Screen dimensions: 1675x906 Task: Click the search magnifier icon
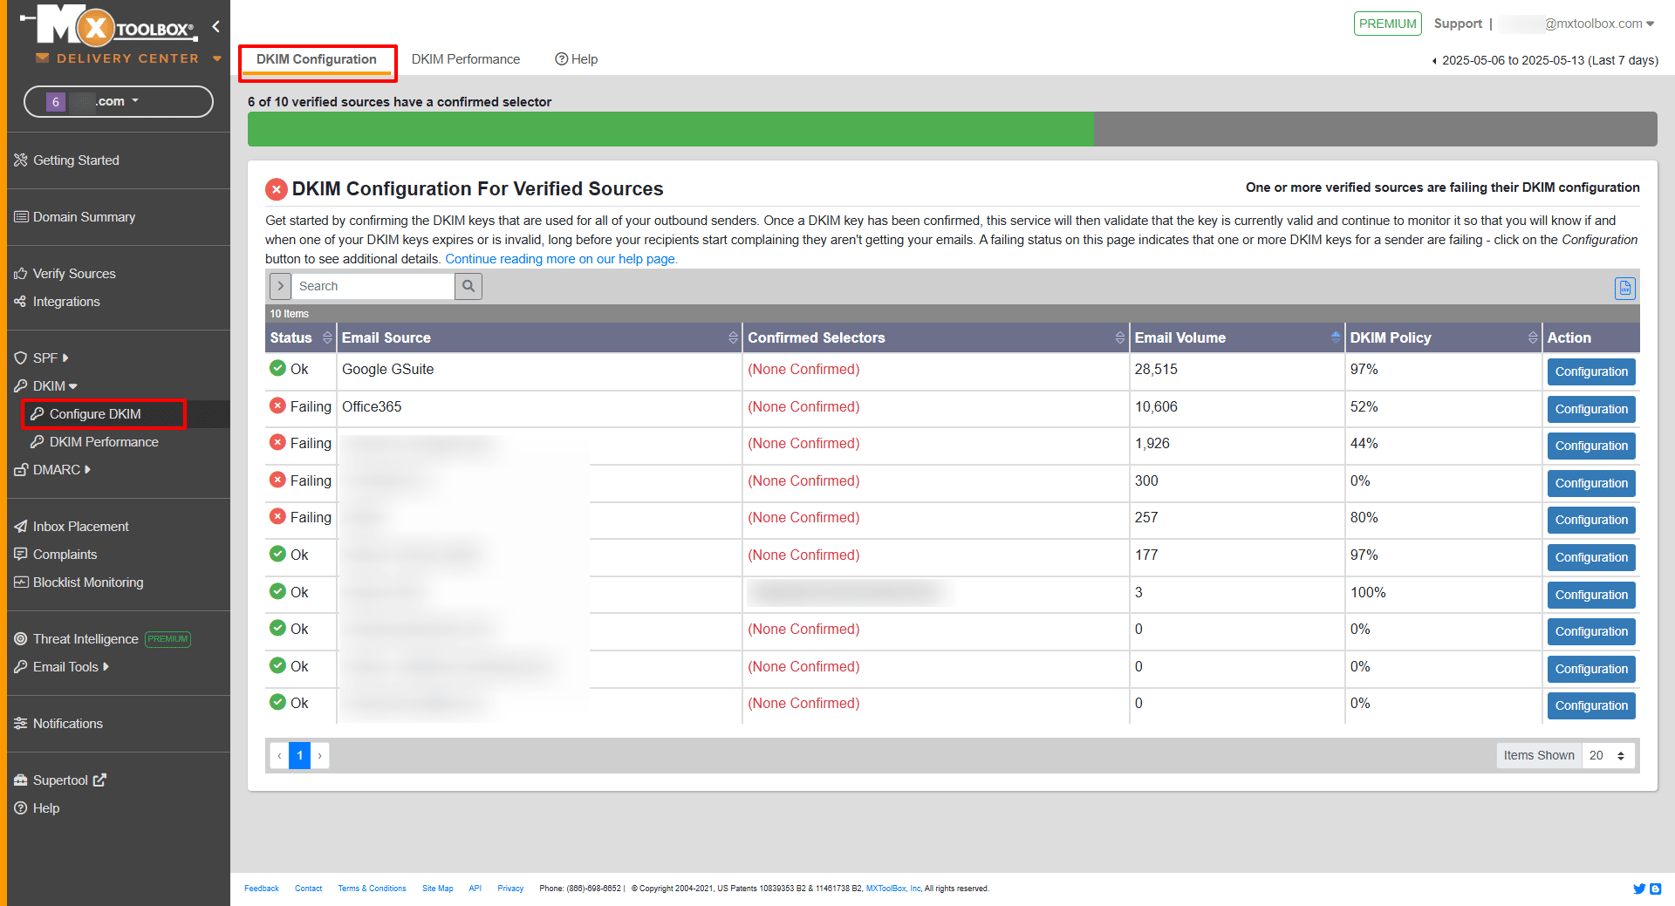(468, 286)
